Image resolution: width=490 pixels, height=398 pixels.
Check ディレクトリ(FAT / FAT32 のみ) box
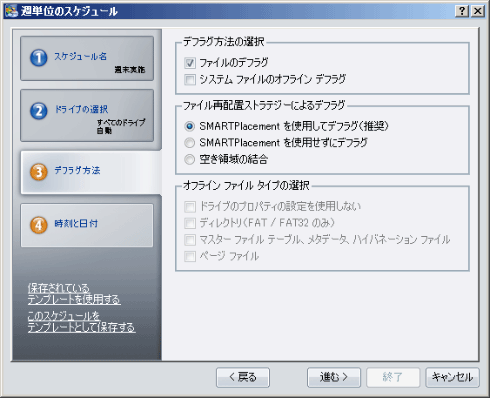pyautogui.click(x=190, y=223)
